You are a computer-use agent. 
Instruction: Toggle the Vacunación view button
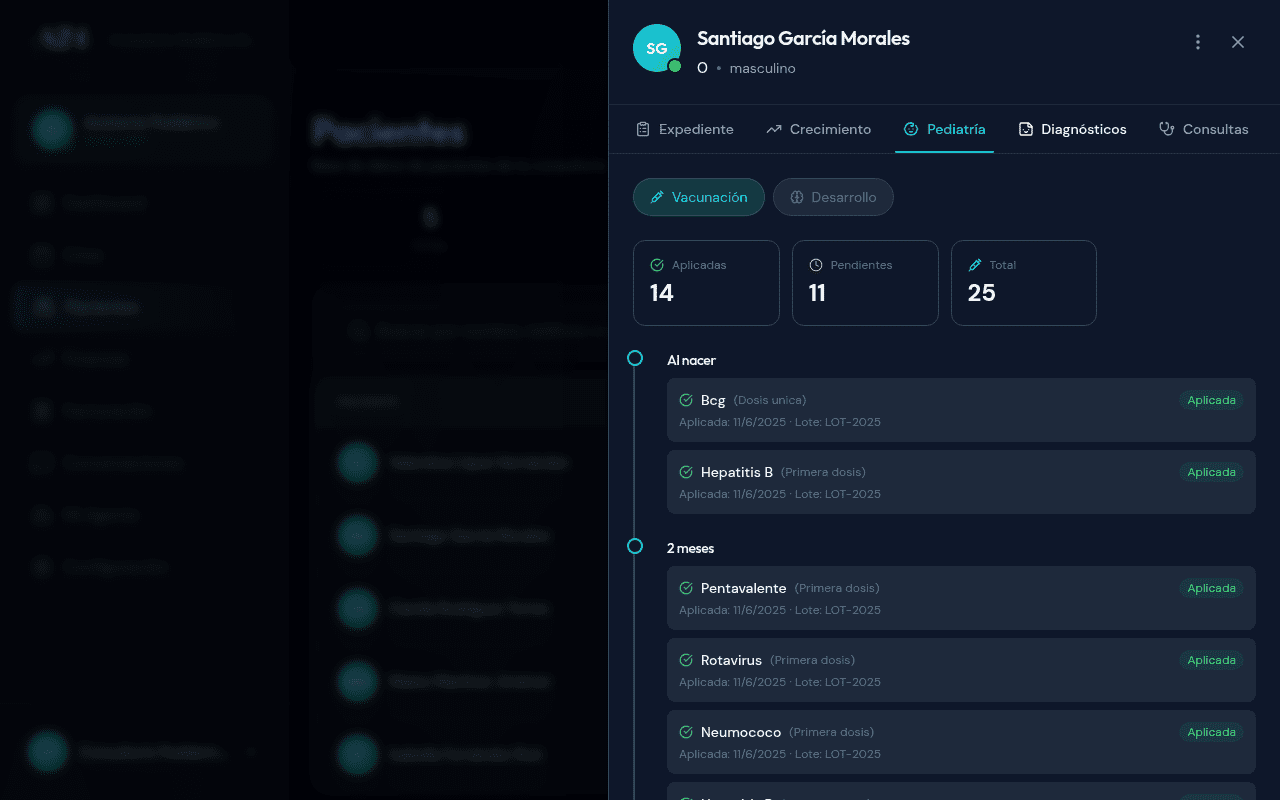[698, 197]
